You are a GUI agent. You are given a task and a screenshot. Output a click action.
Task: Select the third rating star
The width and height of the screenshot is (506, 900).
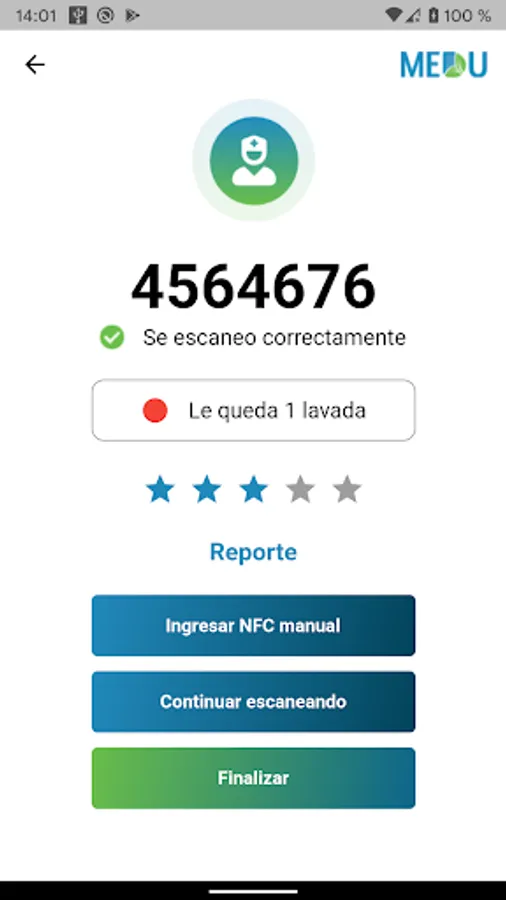point(254,490)
